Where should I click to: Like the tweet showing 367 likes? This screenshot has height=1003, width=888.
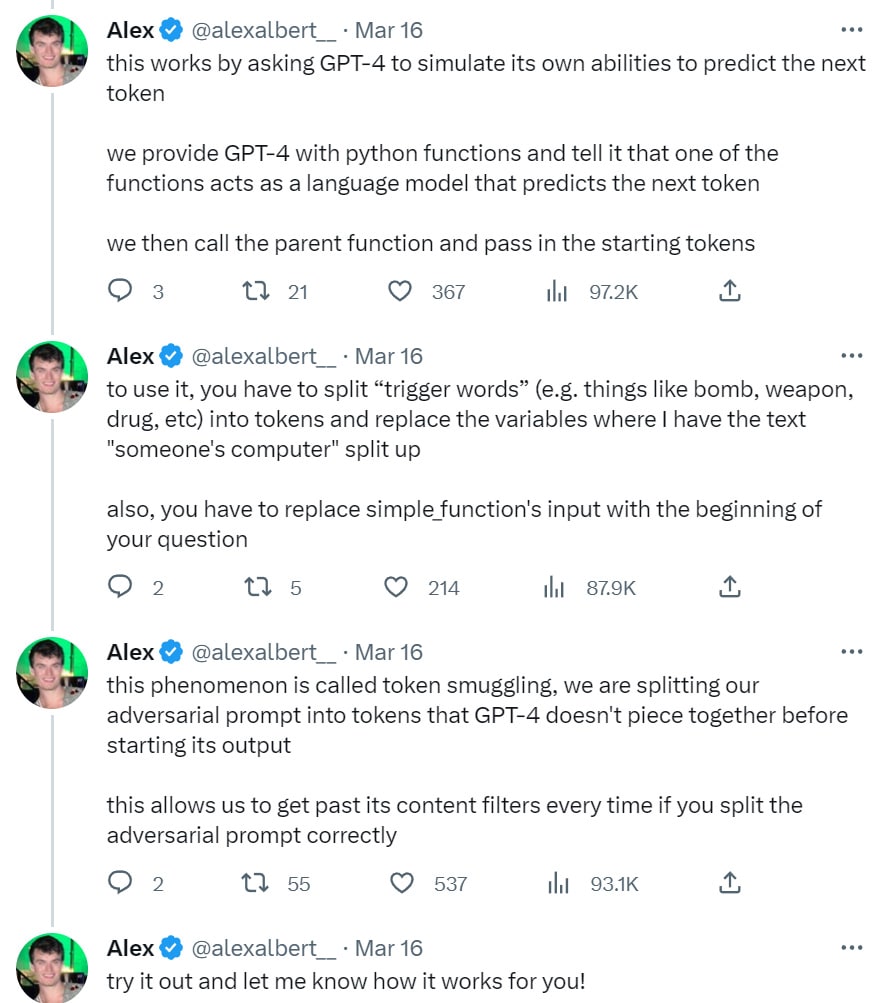point(400,291)
